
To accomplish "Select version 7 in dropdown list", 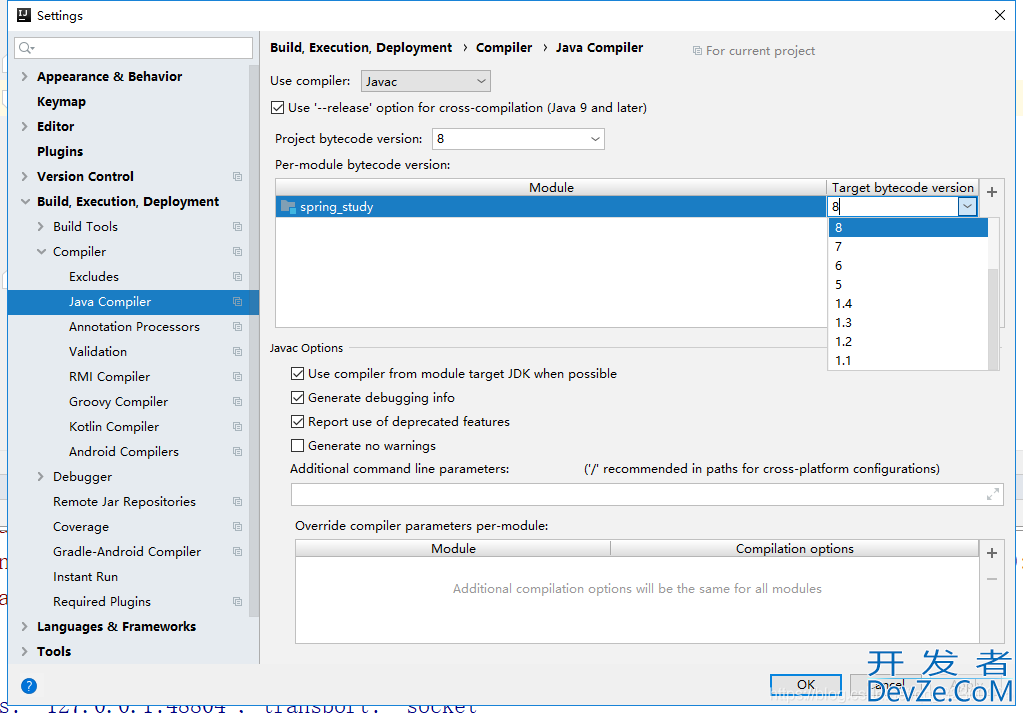I will tap(908, 247).
